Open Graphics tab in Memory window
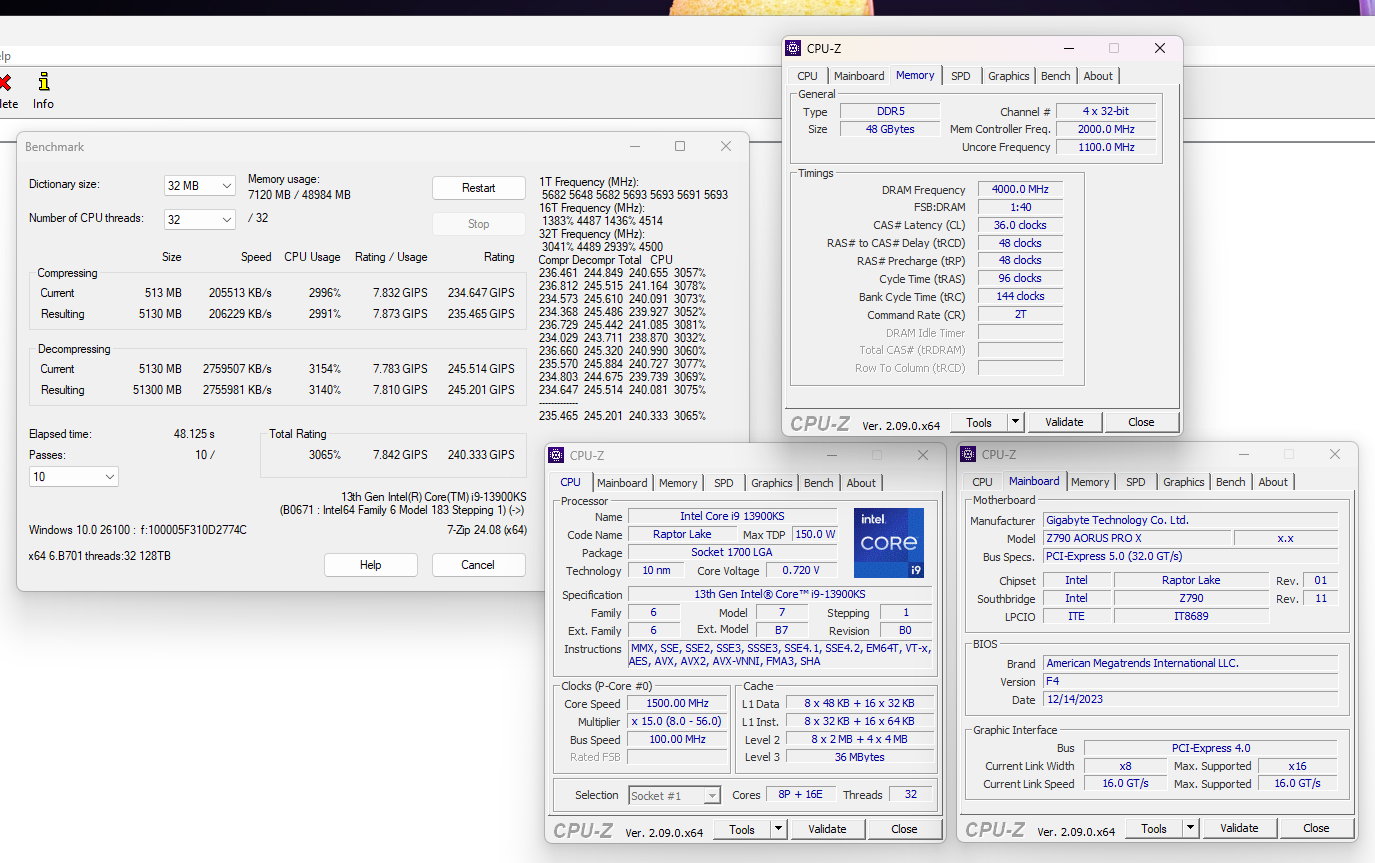This screenshot has height=863, width=1375. [1008, 76]
